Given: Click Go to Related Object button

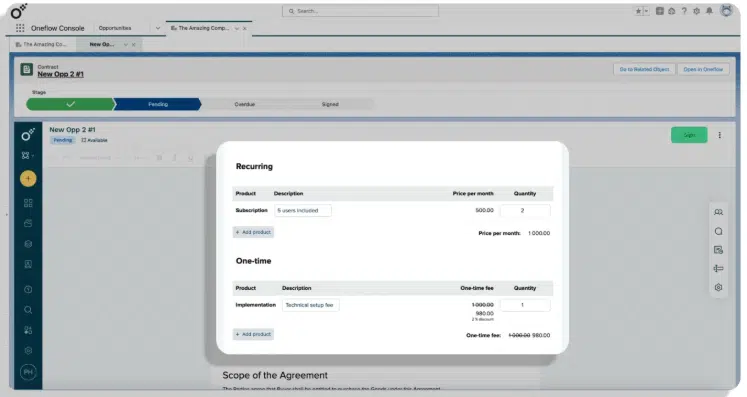Looking at the screenshot, I should [644, 70].
